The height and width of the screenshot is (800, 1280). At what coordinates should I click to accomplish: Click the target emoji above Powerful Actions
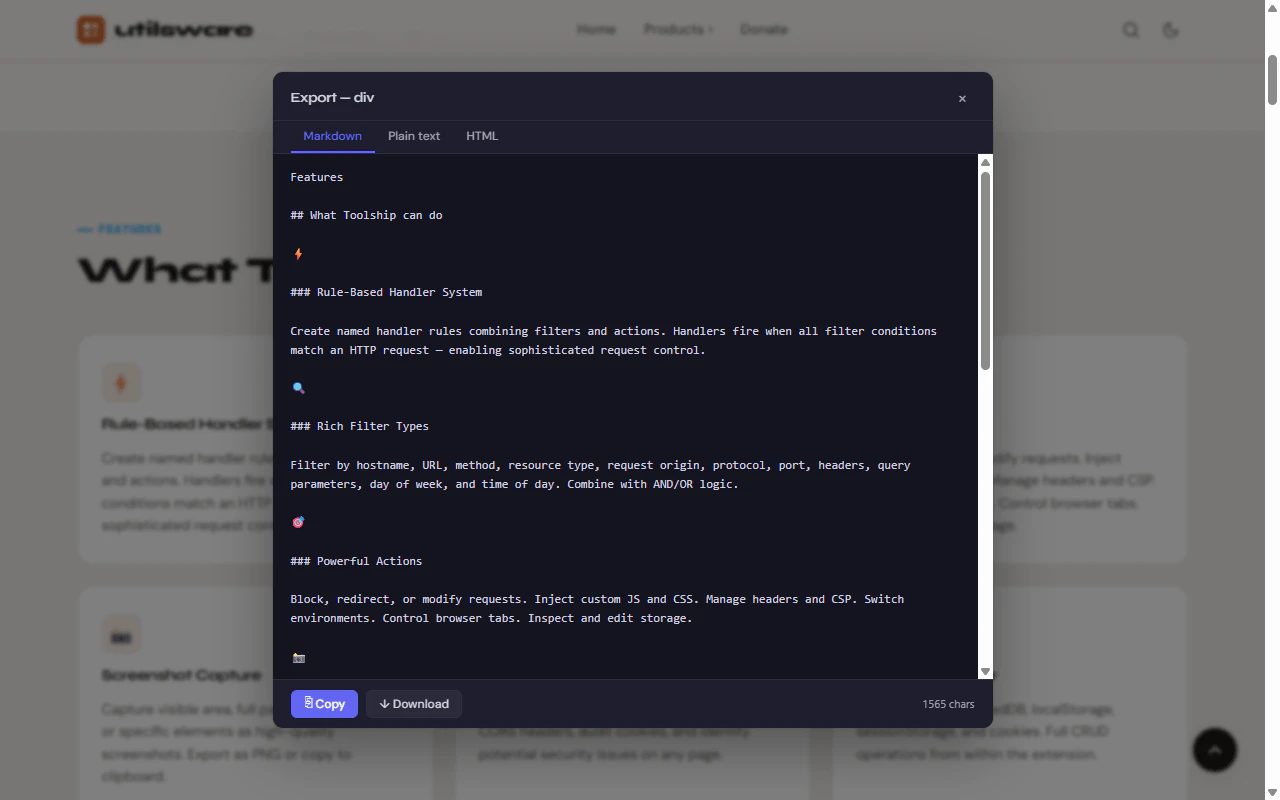point(298,522)
